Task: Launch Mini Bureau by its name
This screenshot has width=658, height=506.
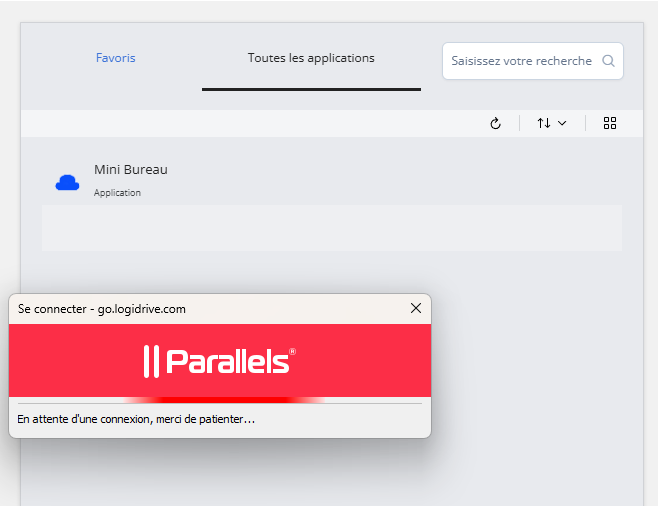Action: [131, 170]
